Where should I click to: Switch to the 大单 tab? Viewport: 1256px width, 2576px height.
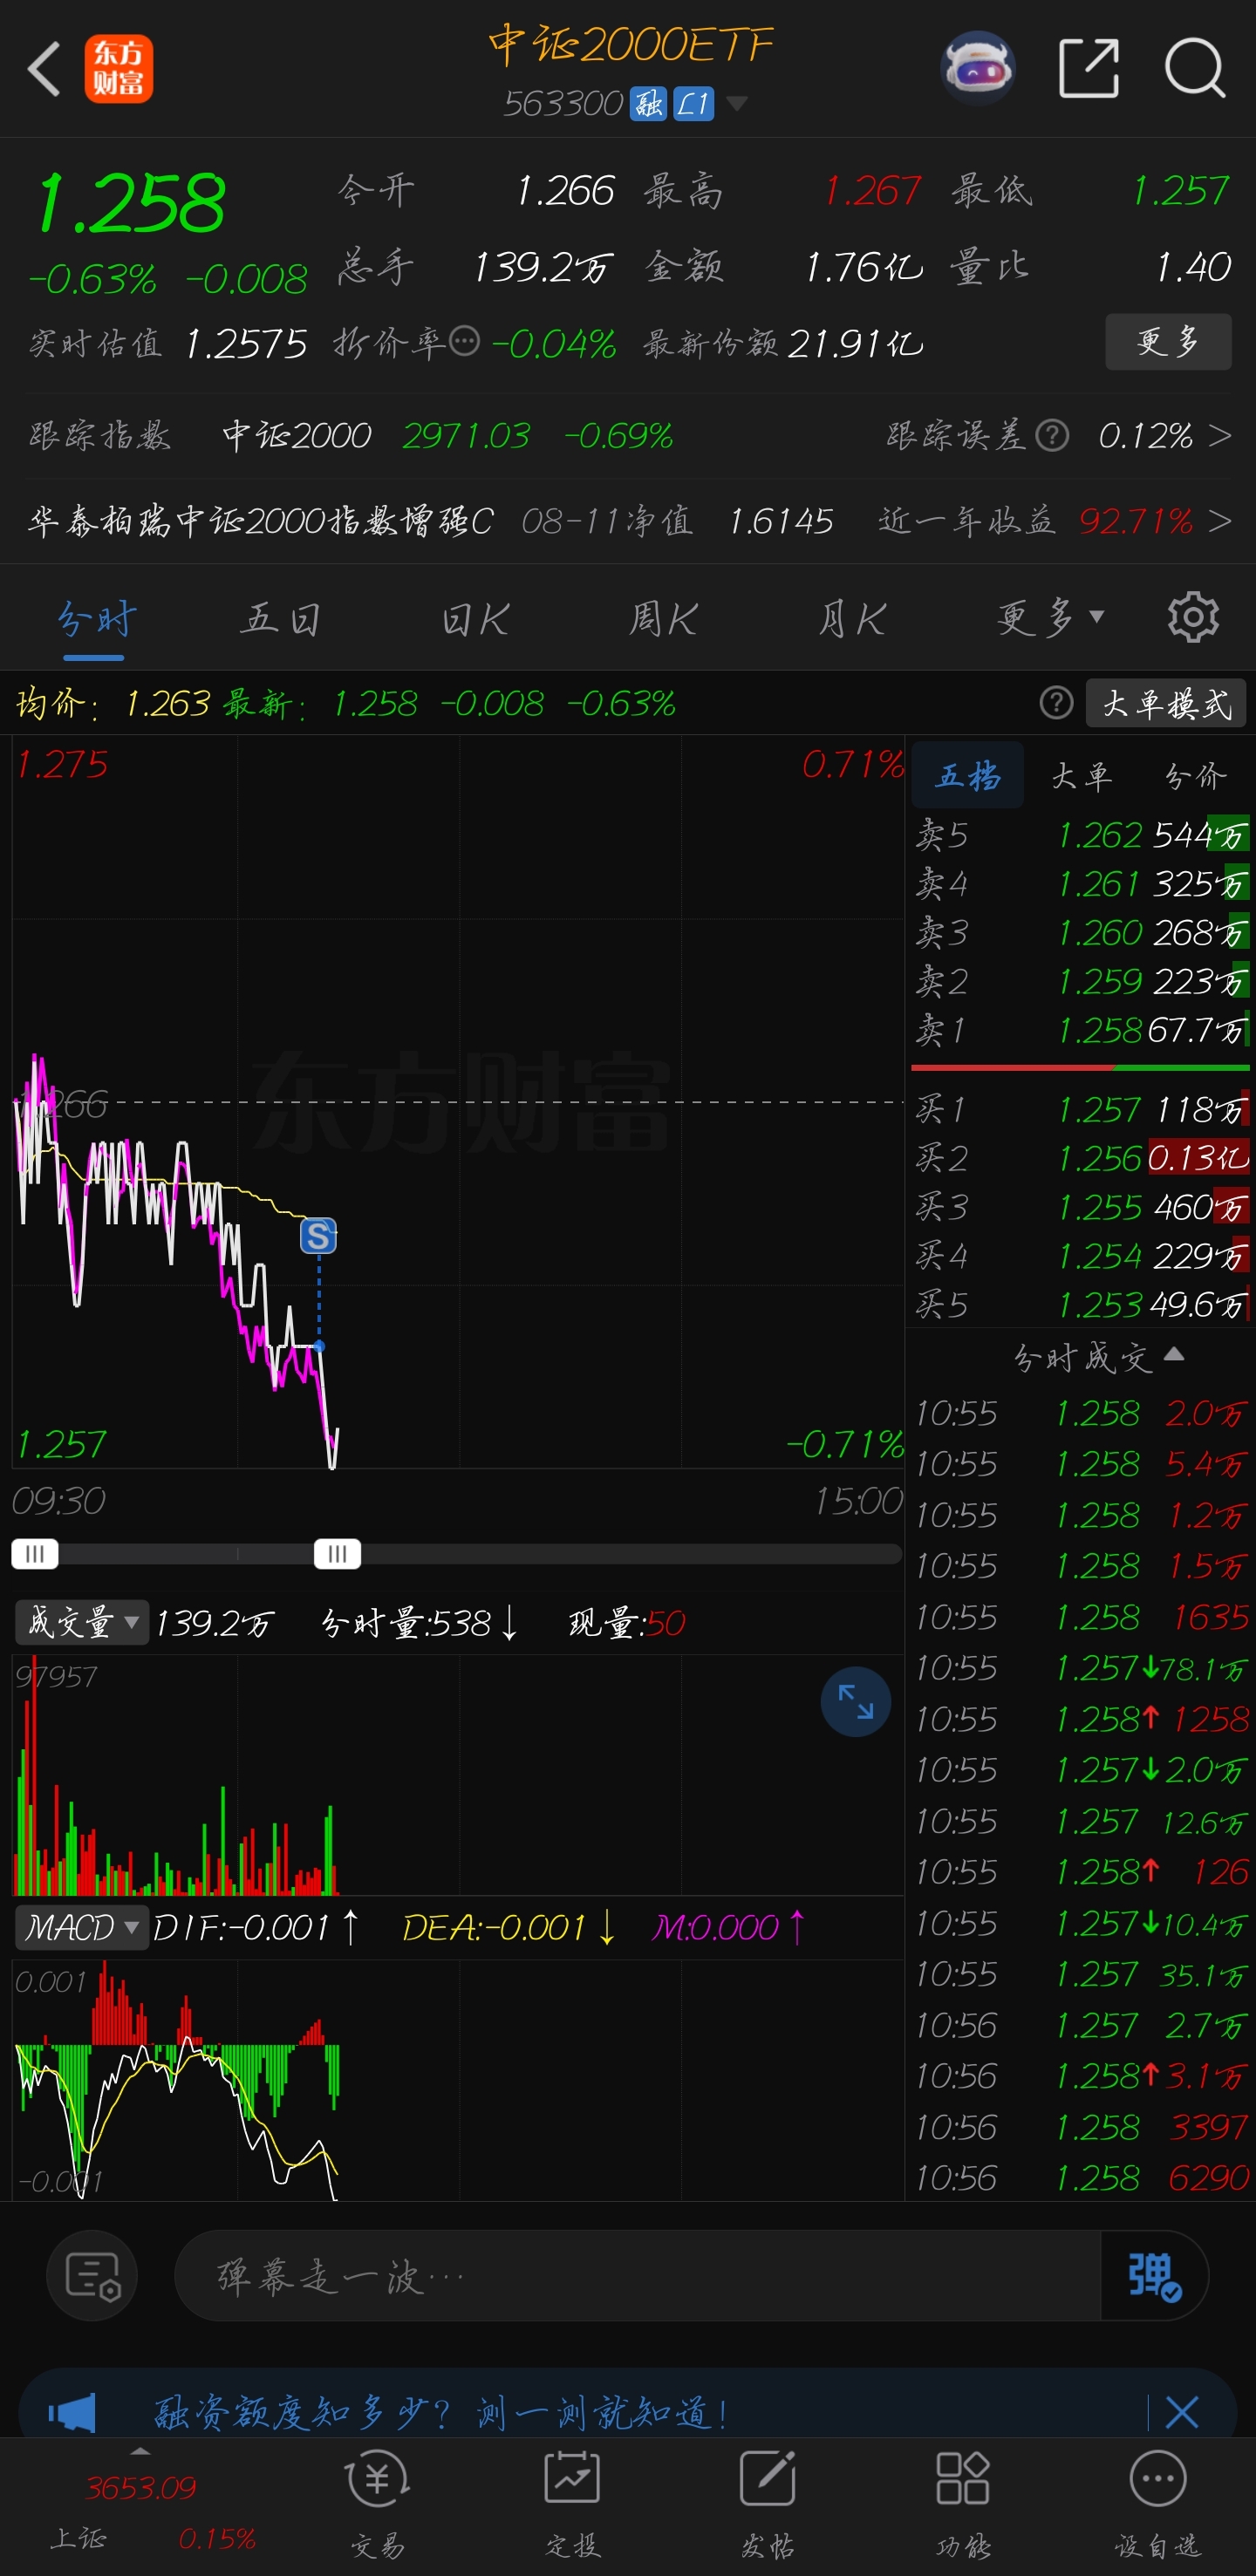click(x=1081, y=775)
